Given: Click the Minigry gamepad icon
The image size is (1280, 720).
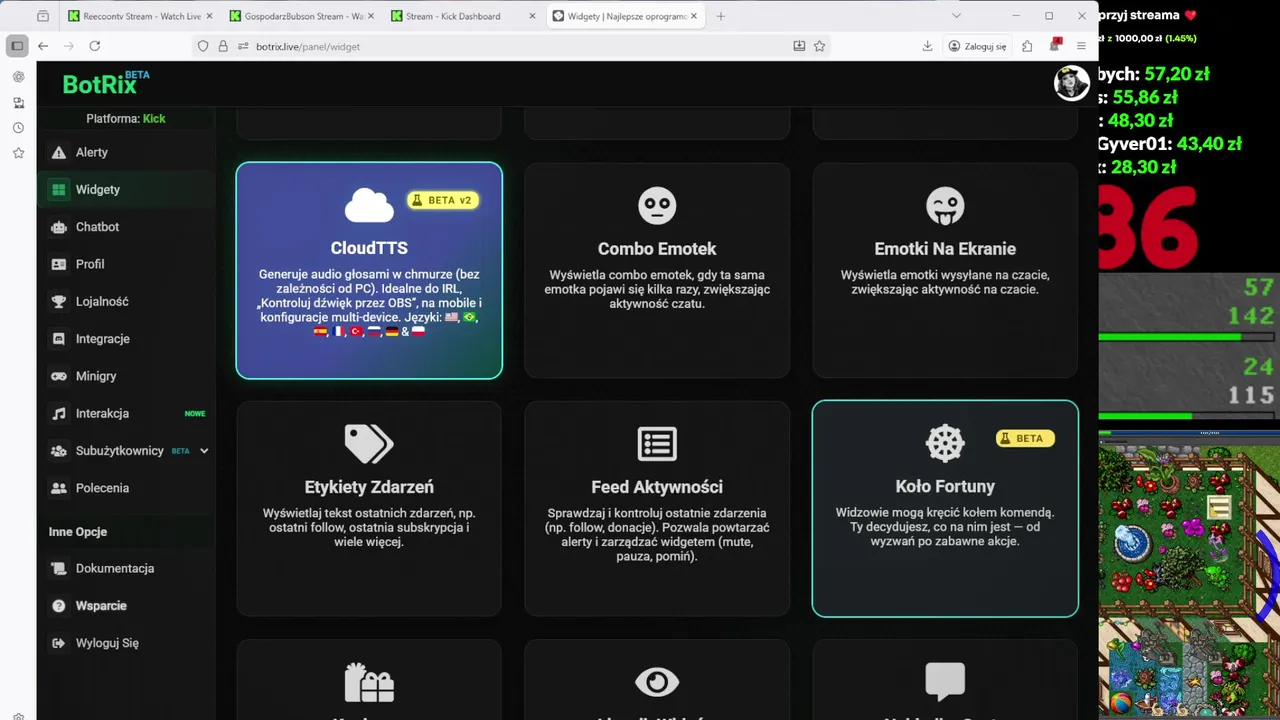Looking at the screenshot, I should pyautogui.click(x=58, y=376).
